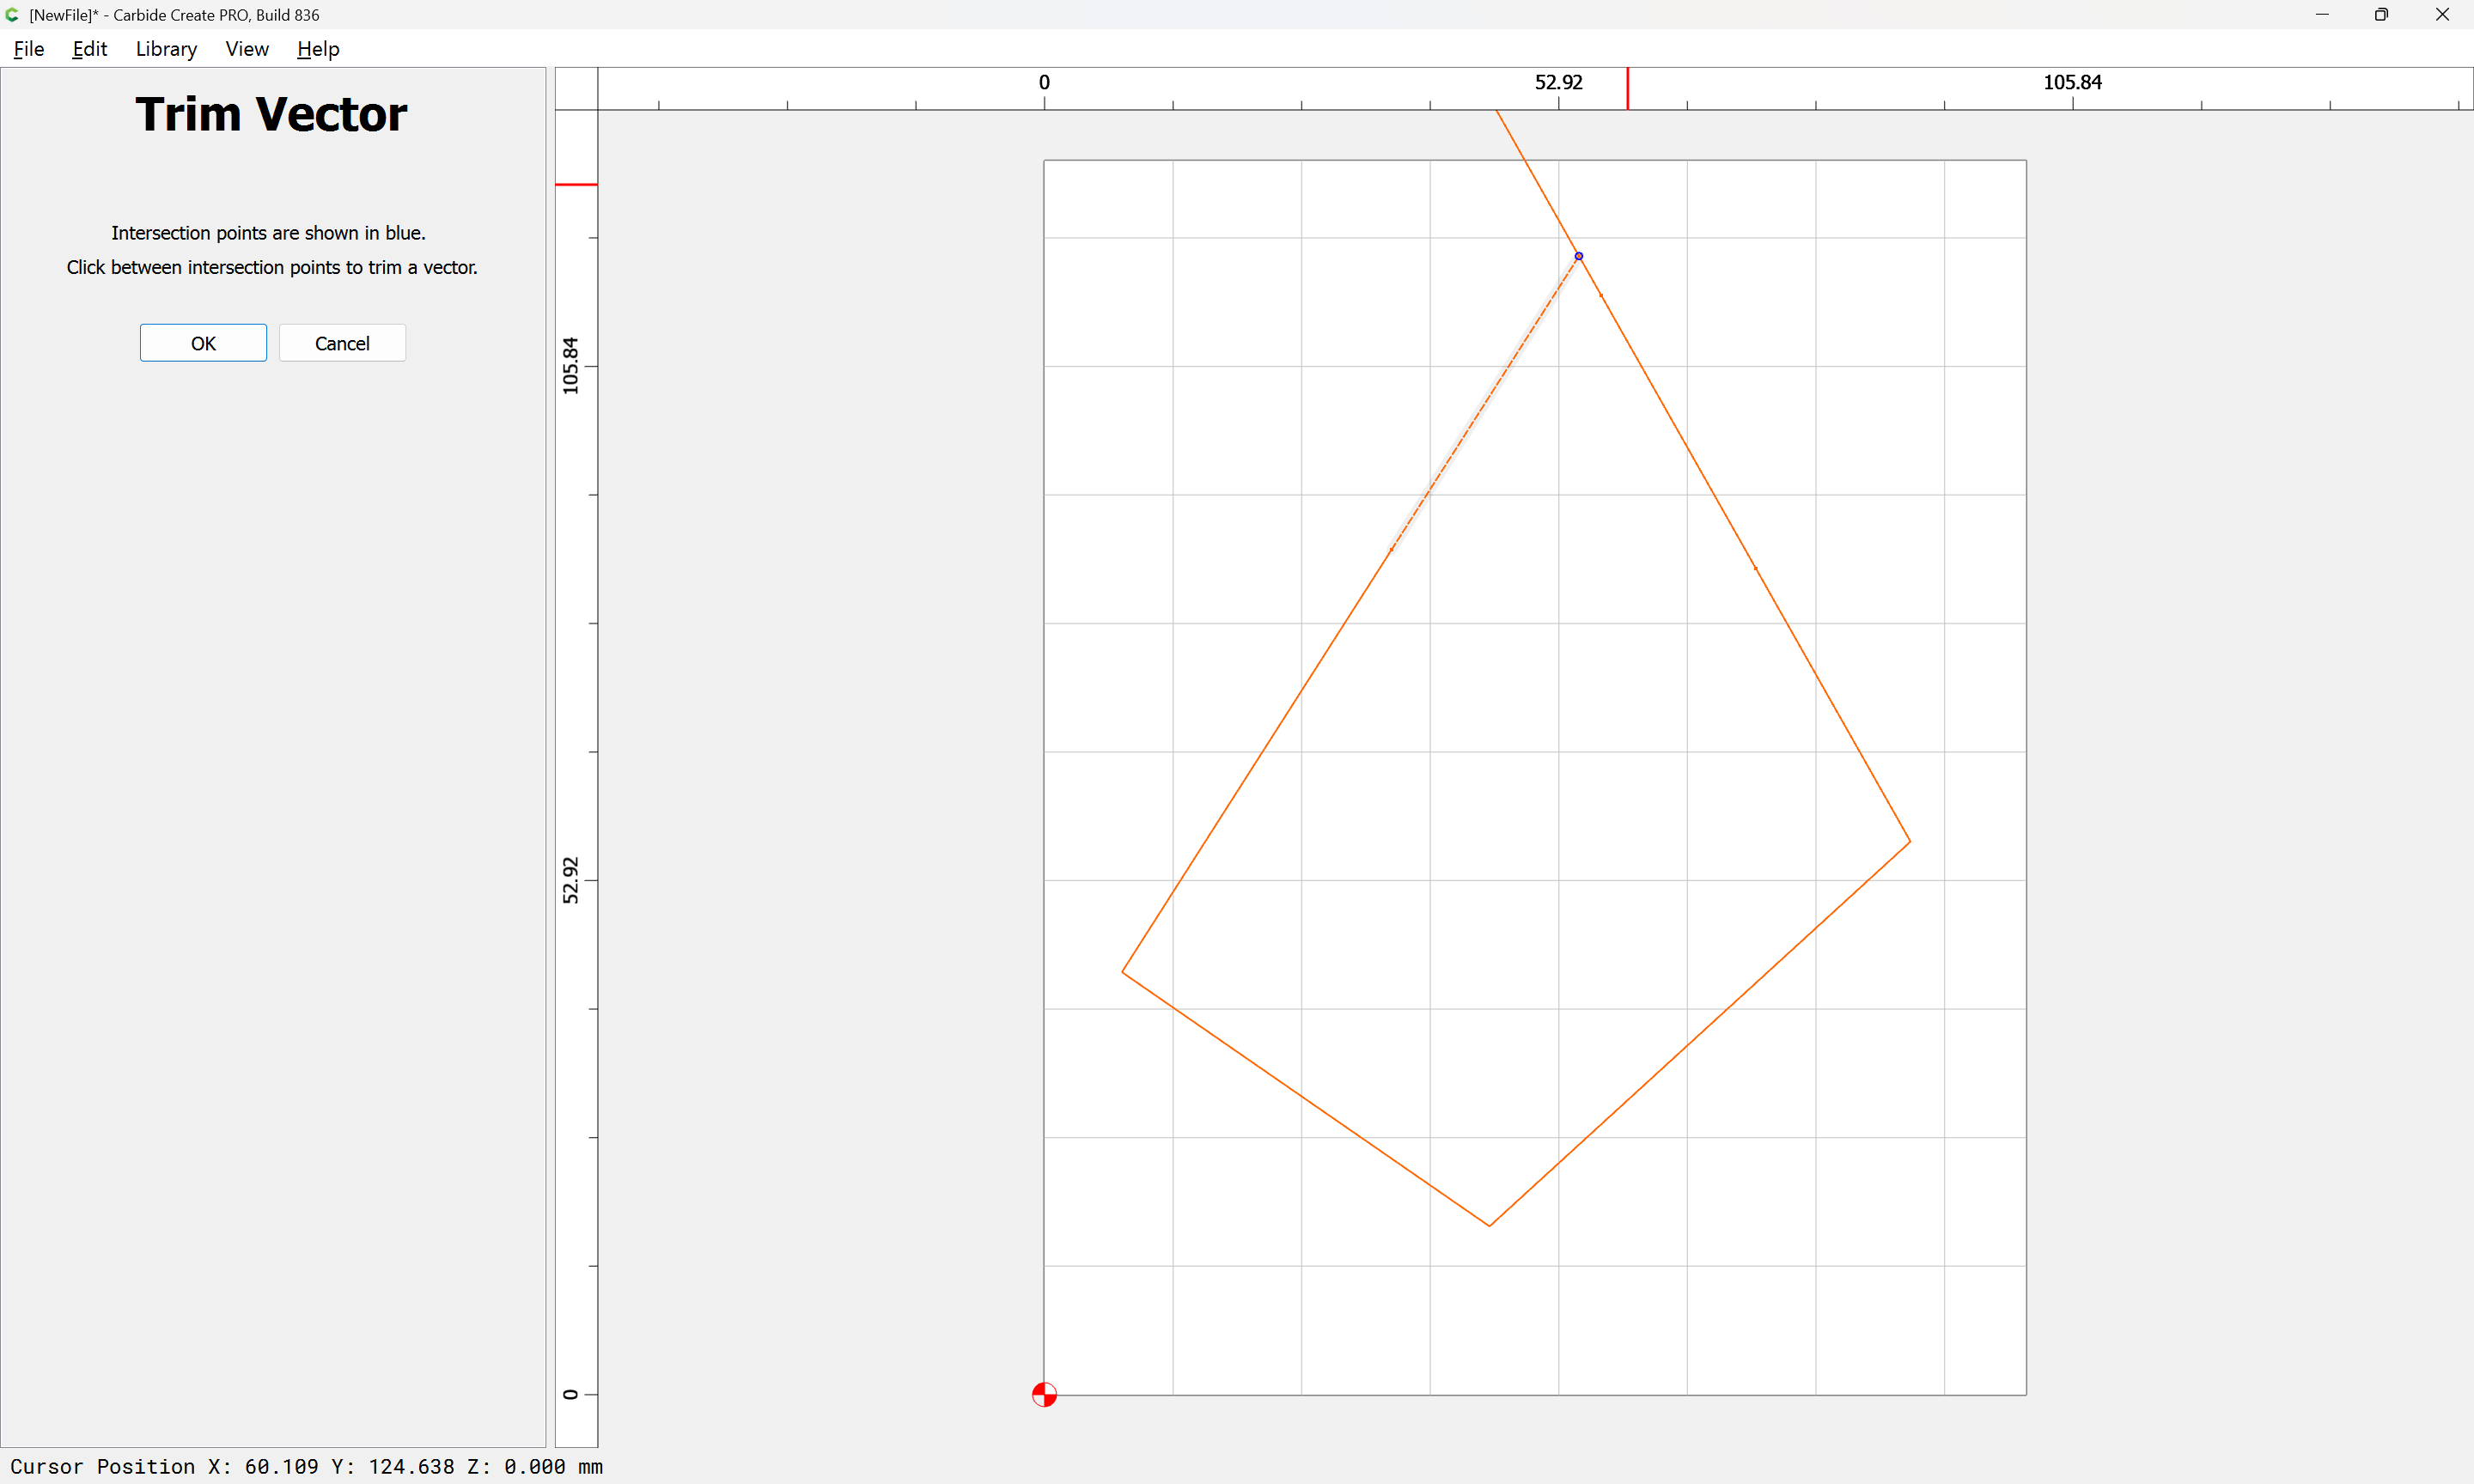Minimize the Carbide Create window
This screenshot has height=1484, width=2474.
(x=2322, y=15)
